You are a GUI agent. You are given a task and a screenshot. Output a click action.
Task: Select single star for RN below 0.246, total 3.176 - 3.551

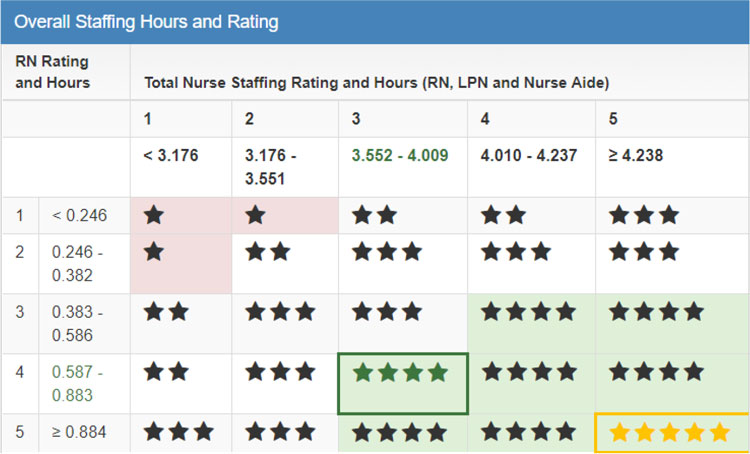pos(255,215)
